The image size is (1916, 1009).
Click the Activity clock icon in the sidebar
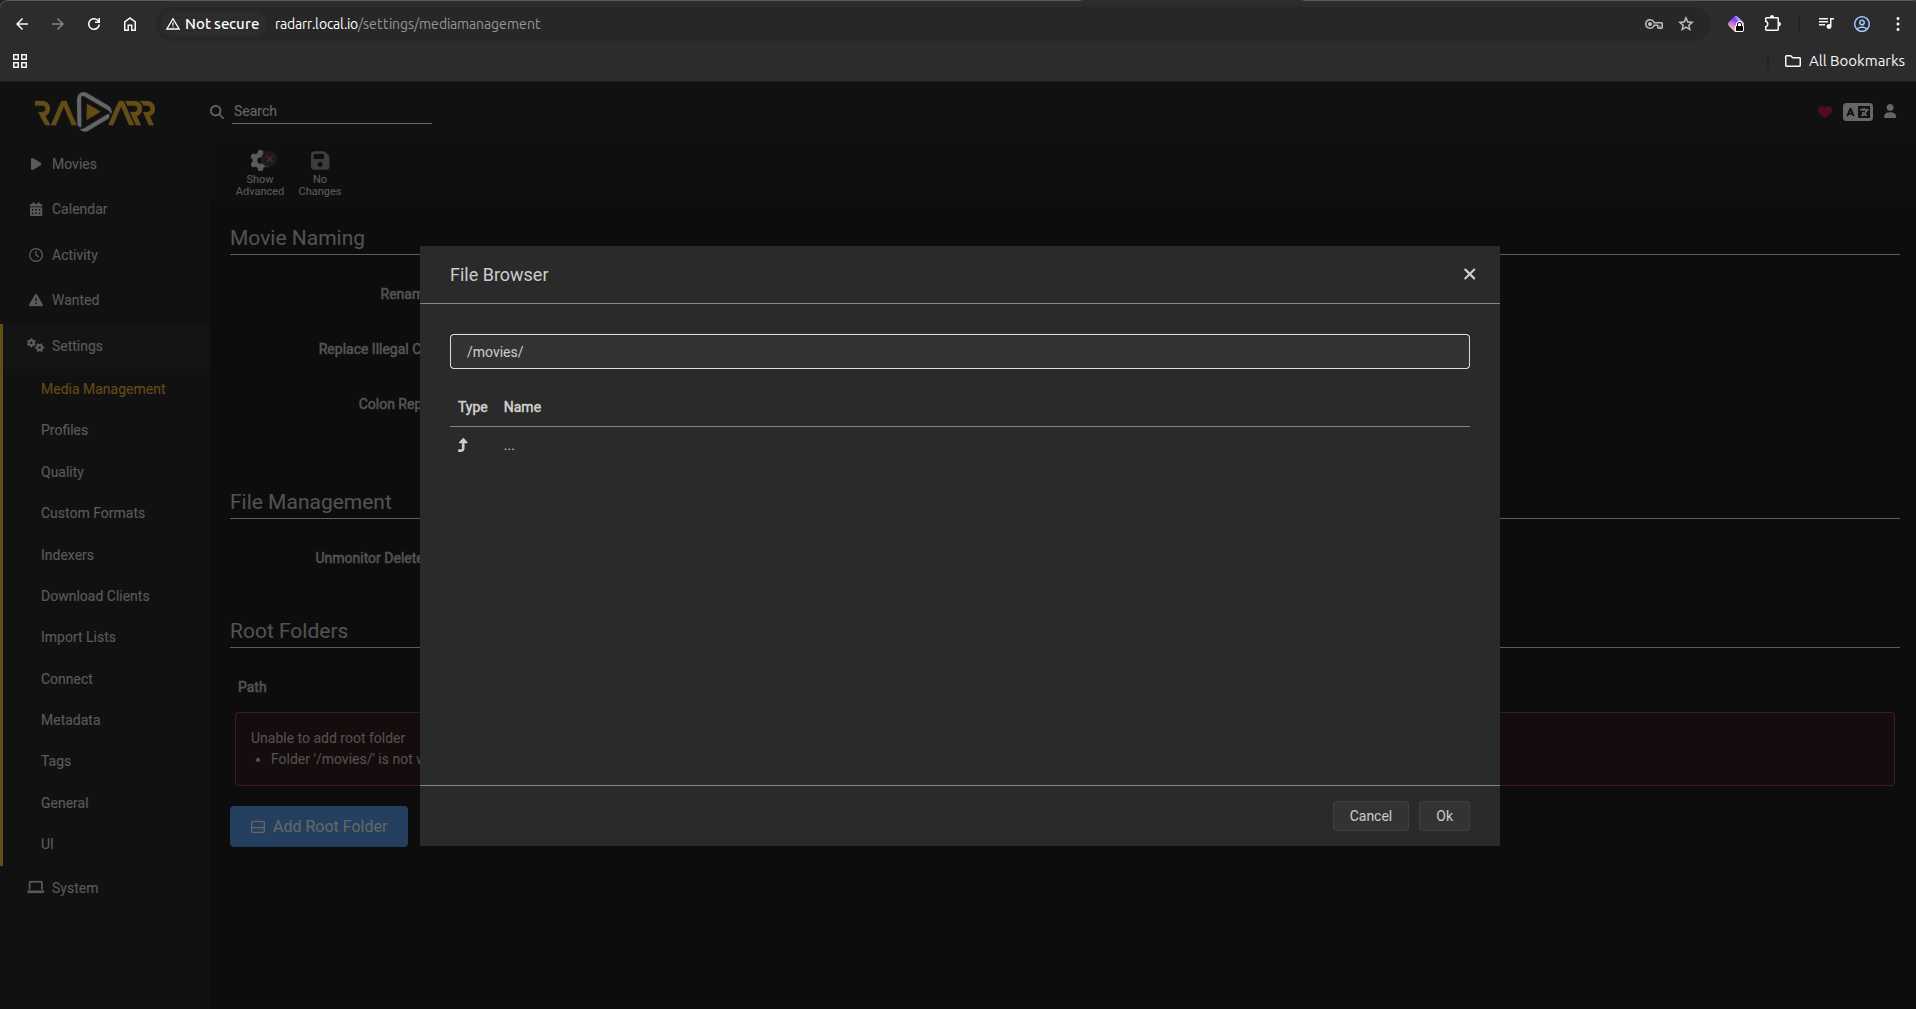click(x=36, y=255)
